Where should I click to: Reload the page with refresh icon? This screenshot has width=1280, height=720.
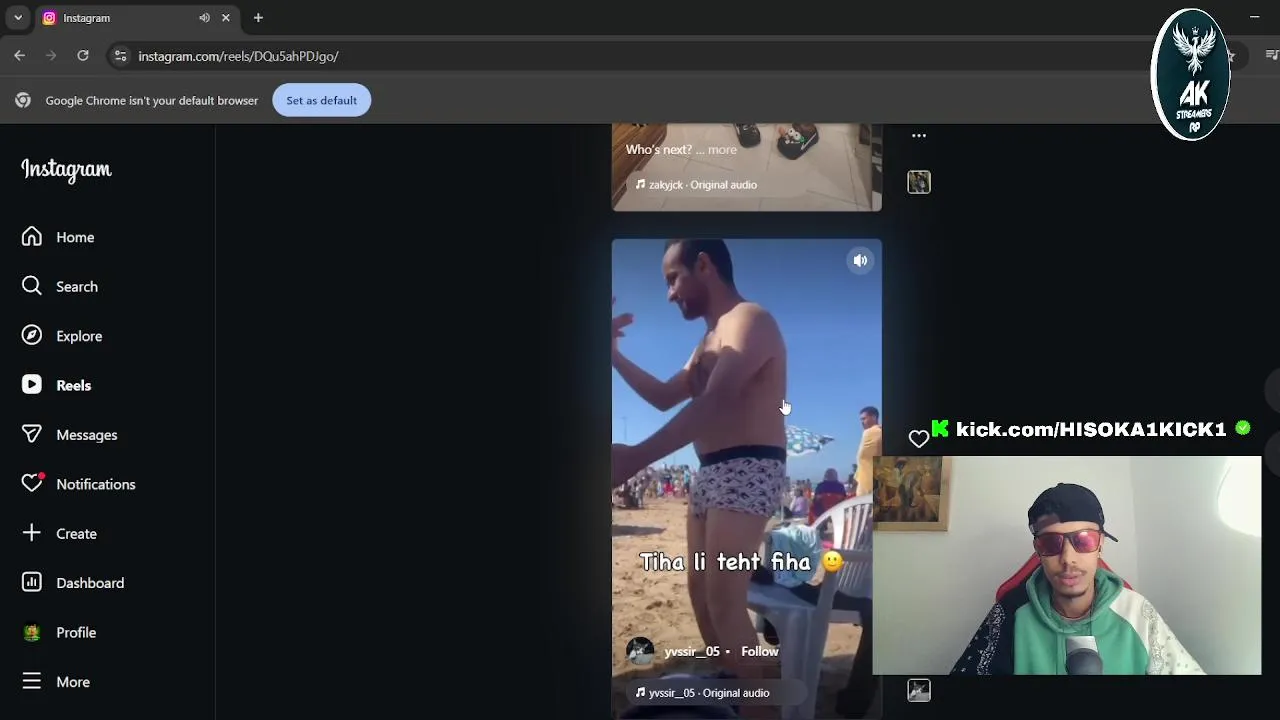pos(83,56)
